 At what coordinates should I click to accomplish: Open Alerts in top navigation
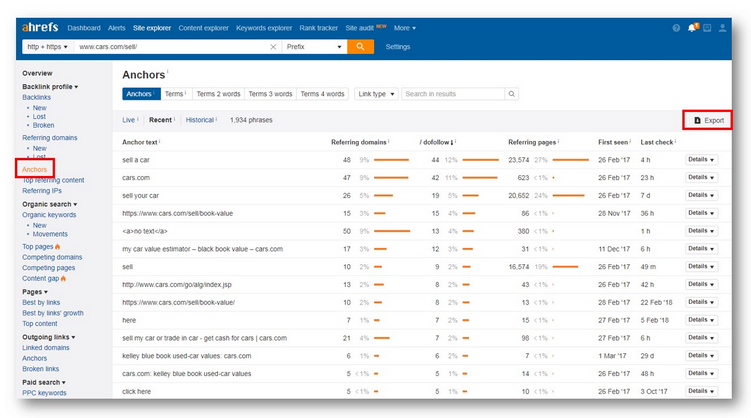click(116, 28)
